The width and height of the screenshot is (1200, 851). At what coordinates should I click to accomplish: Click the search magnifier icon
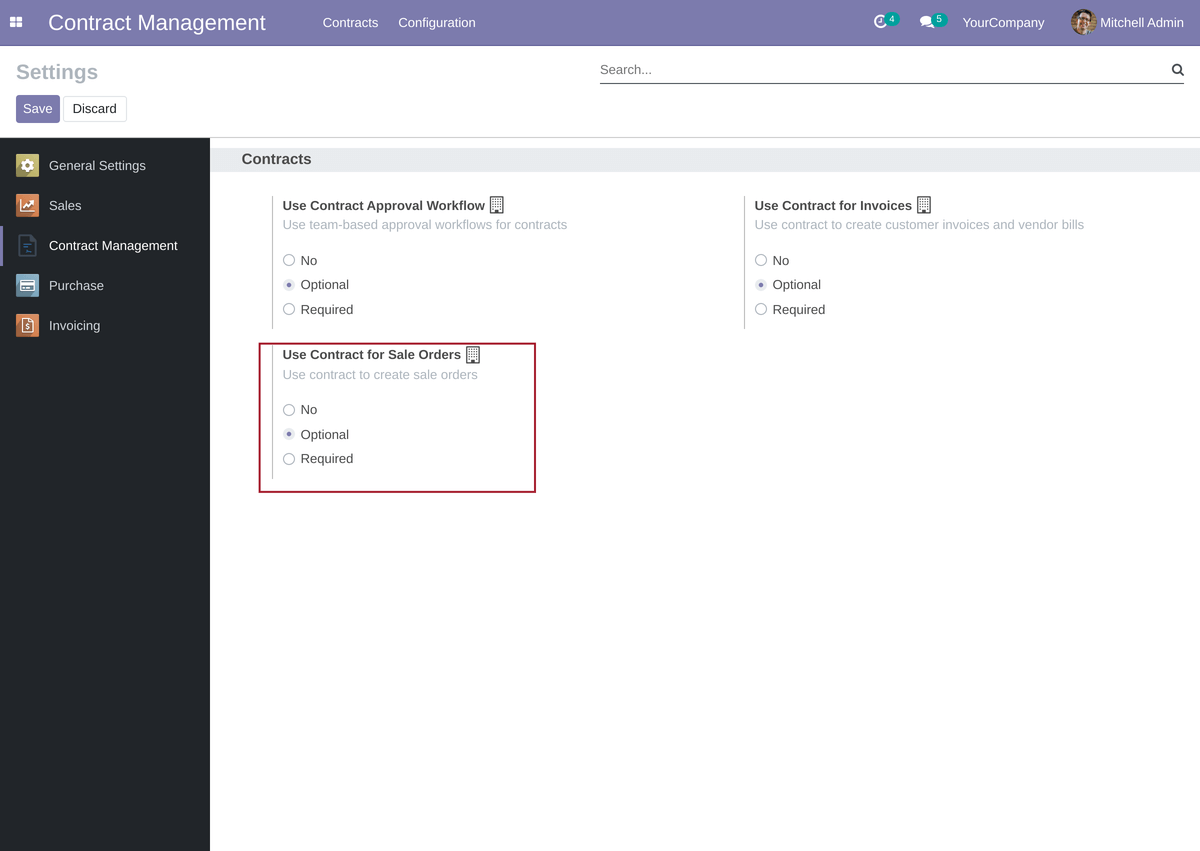[1177, 70]
